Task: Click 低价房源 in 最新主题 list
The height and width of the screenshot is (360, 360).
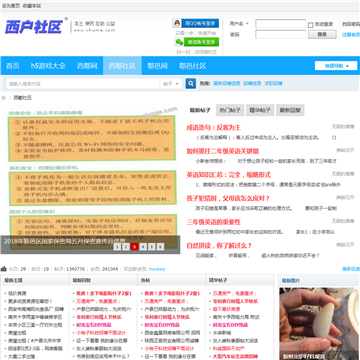Action: (x=17, y=293)
